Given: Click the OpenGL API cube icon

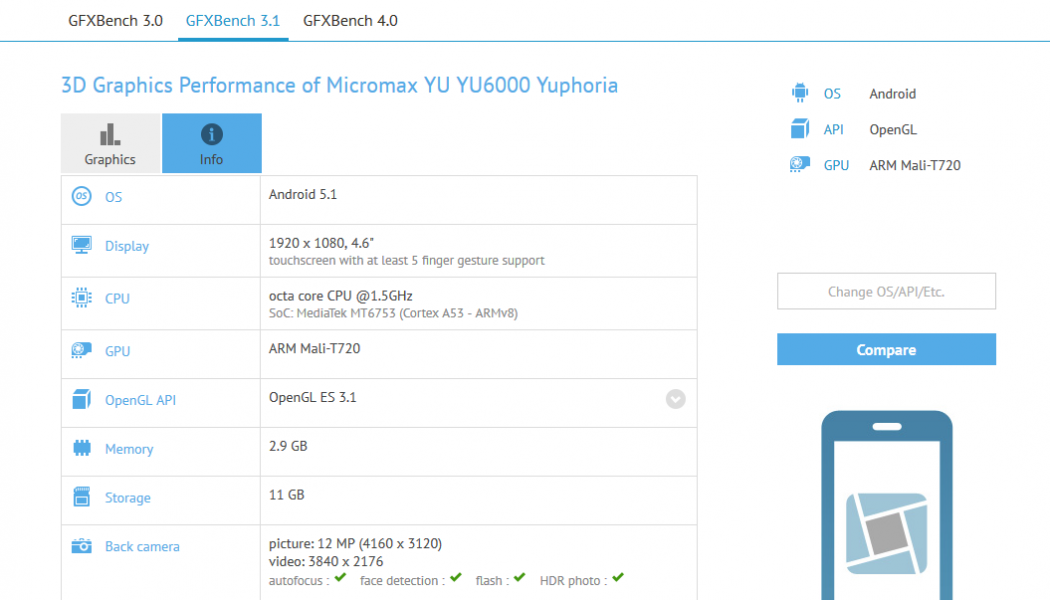Looking at the screenshot, I should pyautogui.click(x=81, y=400).
